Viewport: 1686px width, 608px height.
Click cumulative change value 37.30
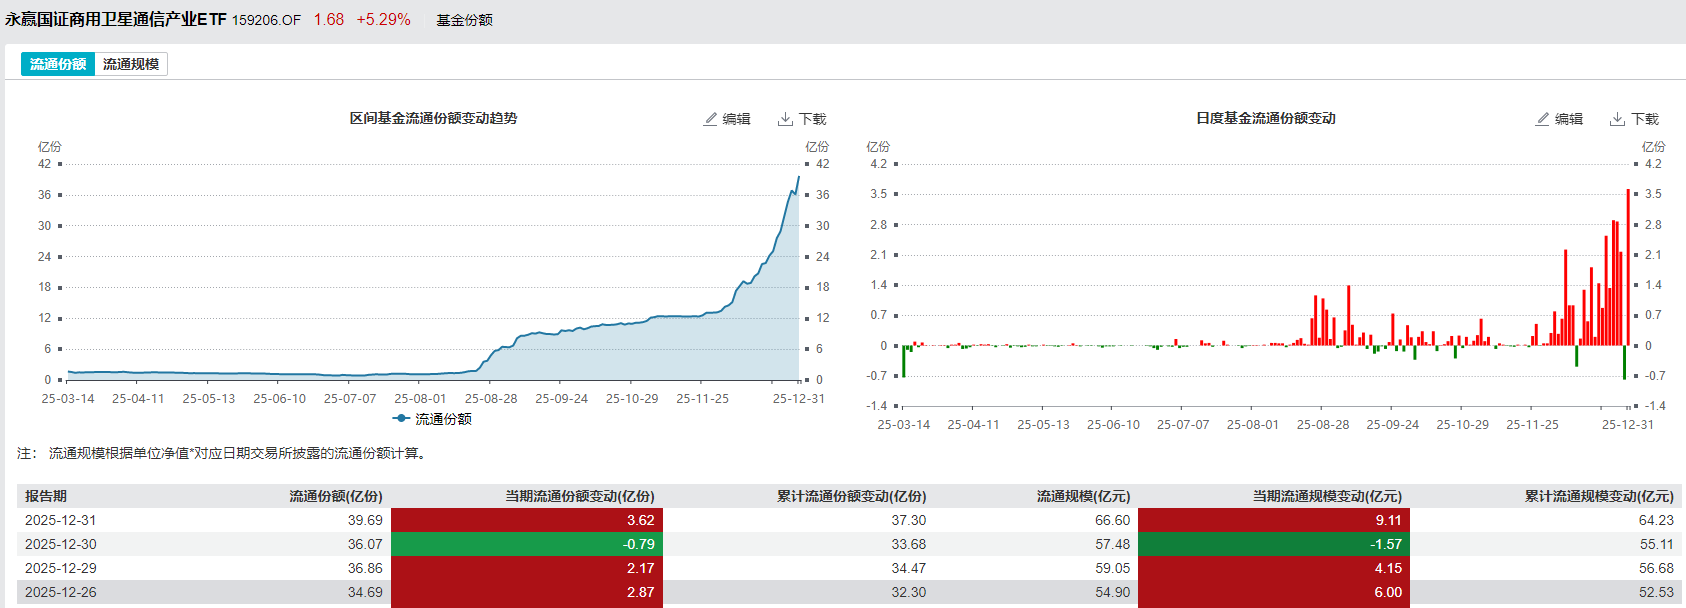[909, 520]
